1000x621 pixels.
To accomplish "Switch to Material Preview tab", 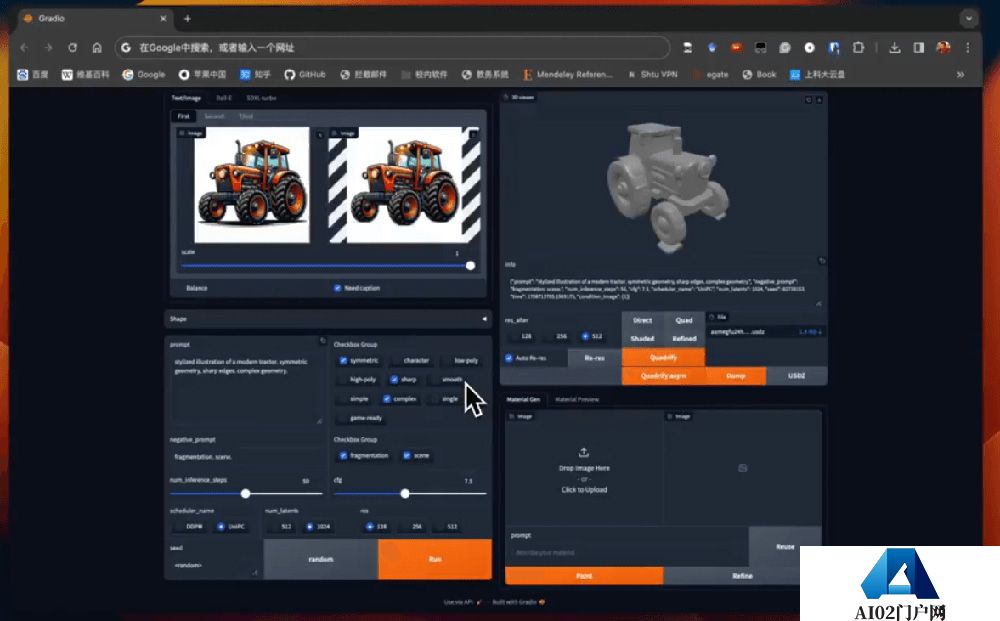I will (x=577, y=400).
